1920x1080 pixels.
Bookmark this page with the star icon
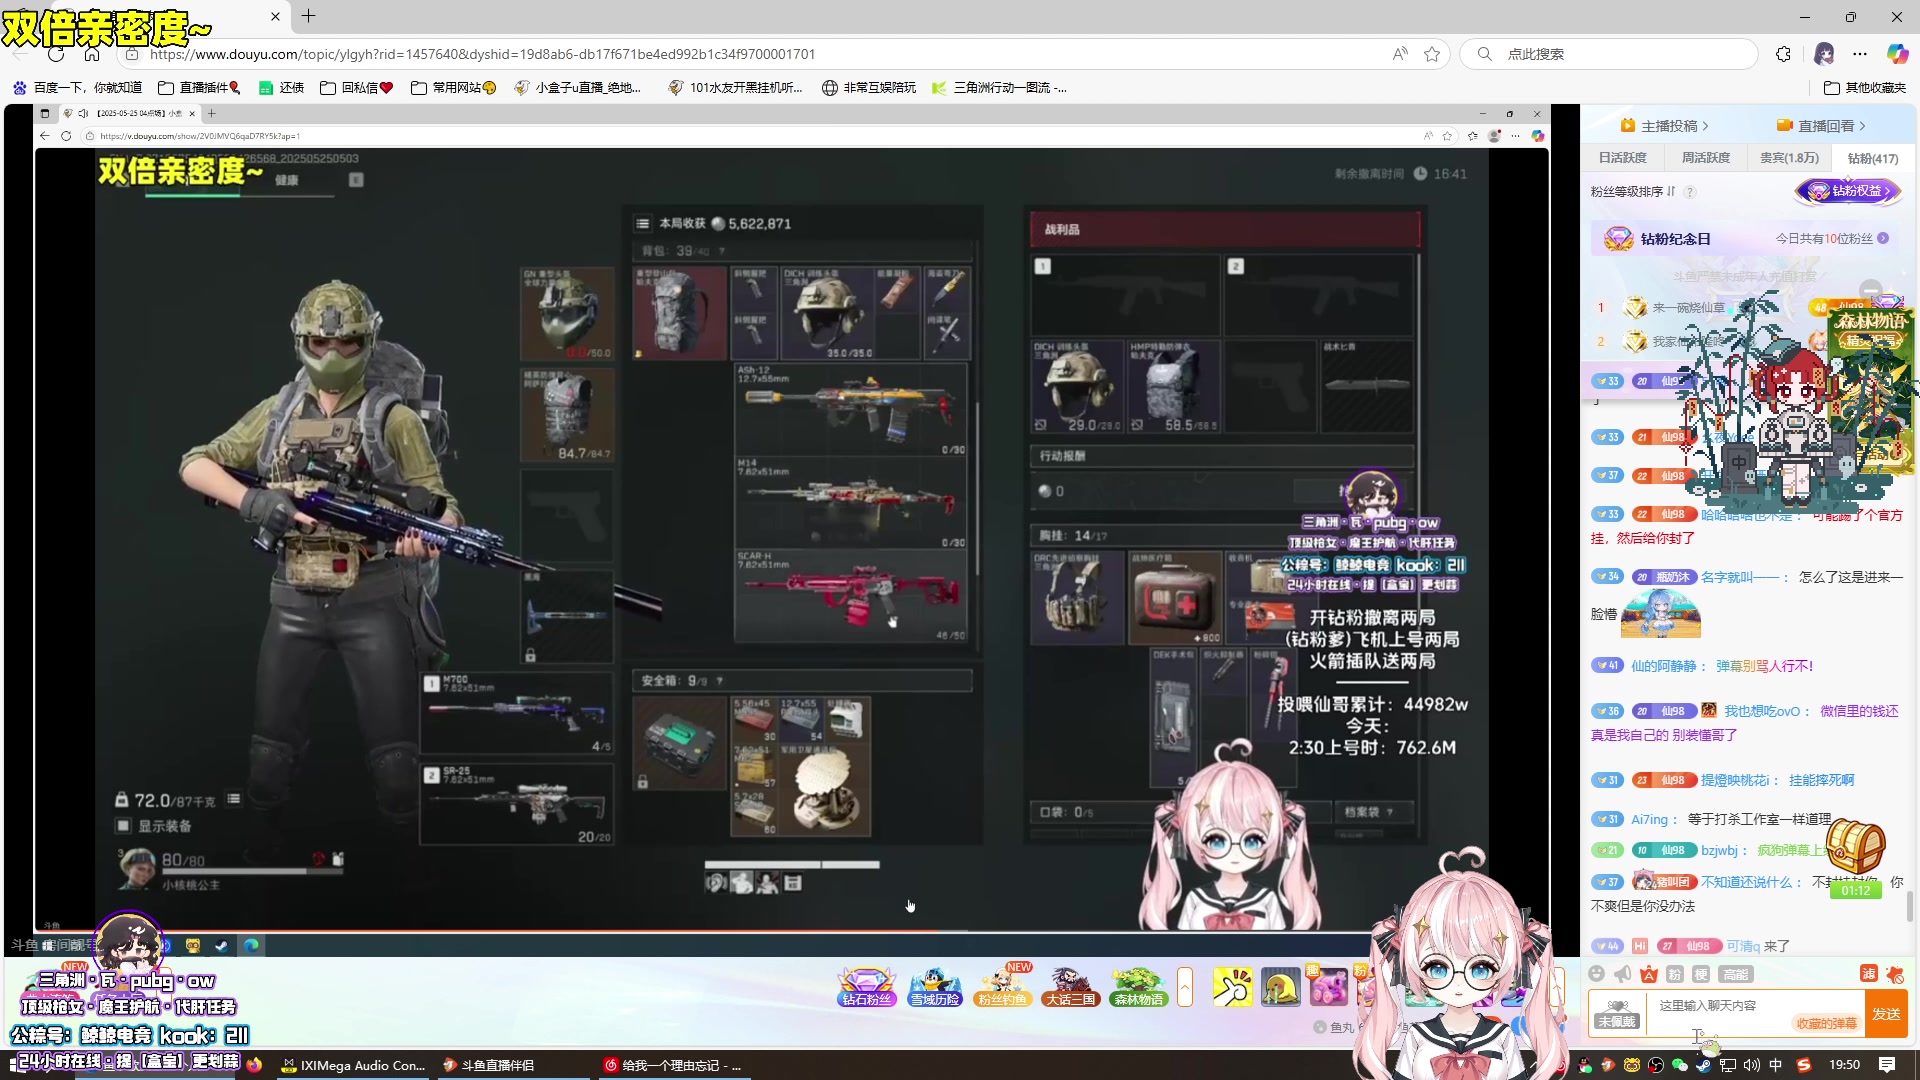(1432, 54)
